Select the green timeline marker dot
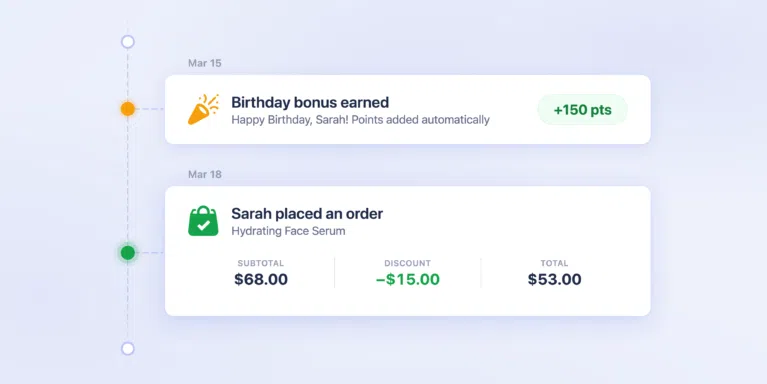This screenshot has width=767, height=384. coord(128,253)
